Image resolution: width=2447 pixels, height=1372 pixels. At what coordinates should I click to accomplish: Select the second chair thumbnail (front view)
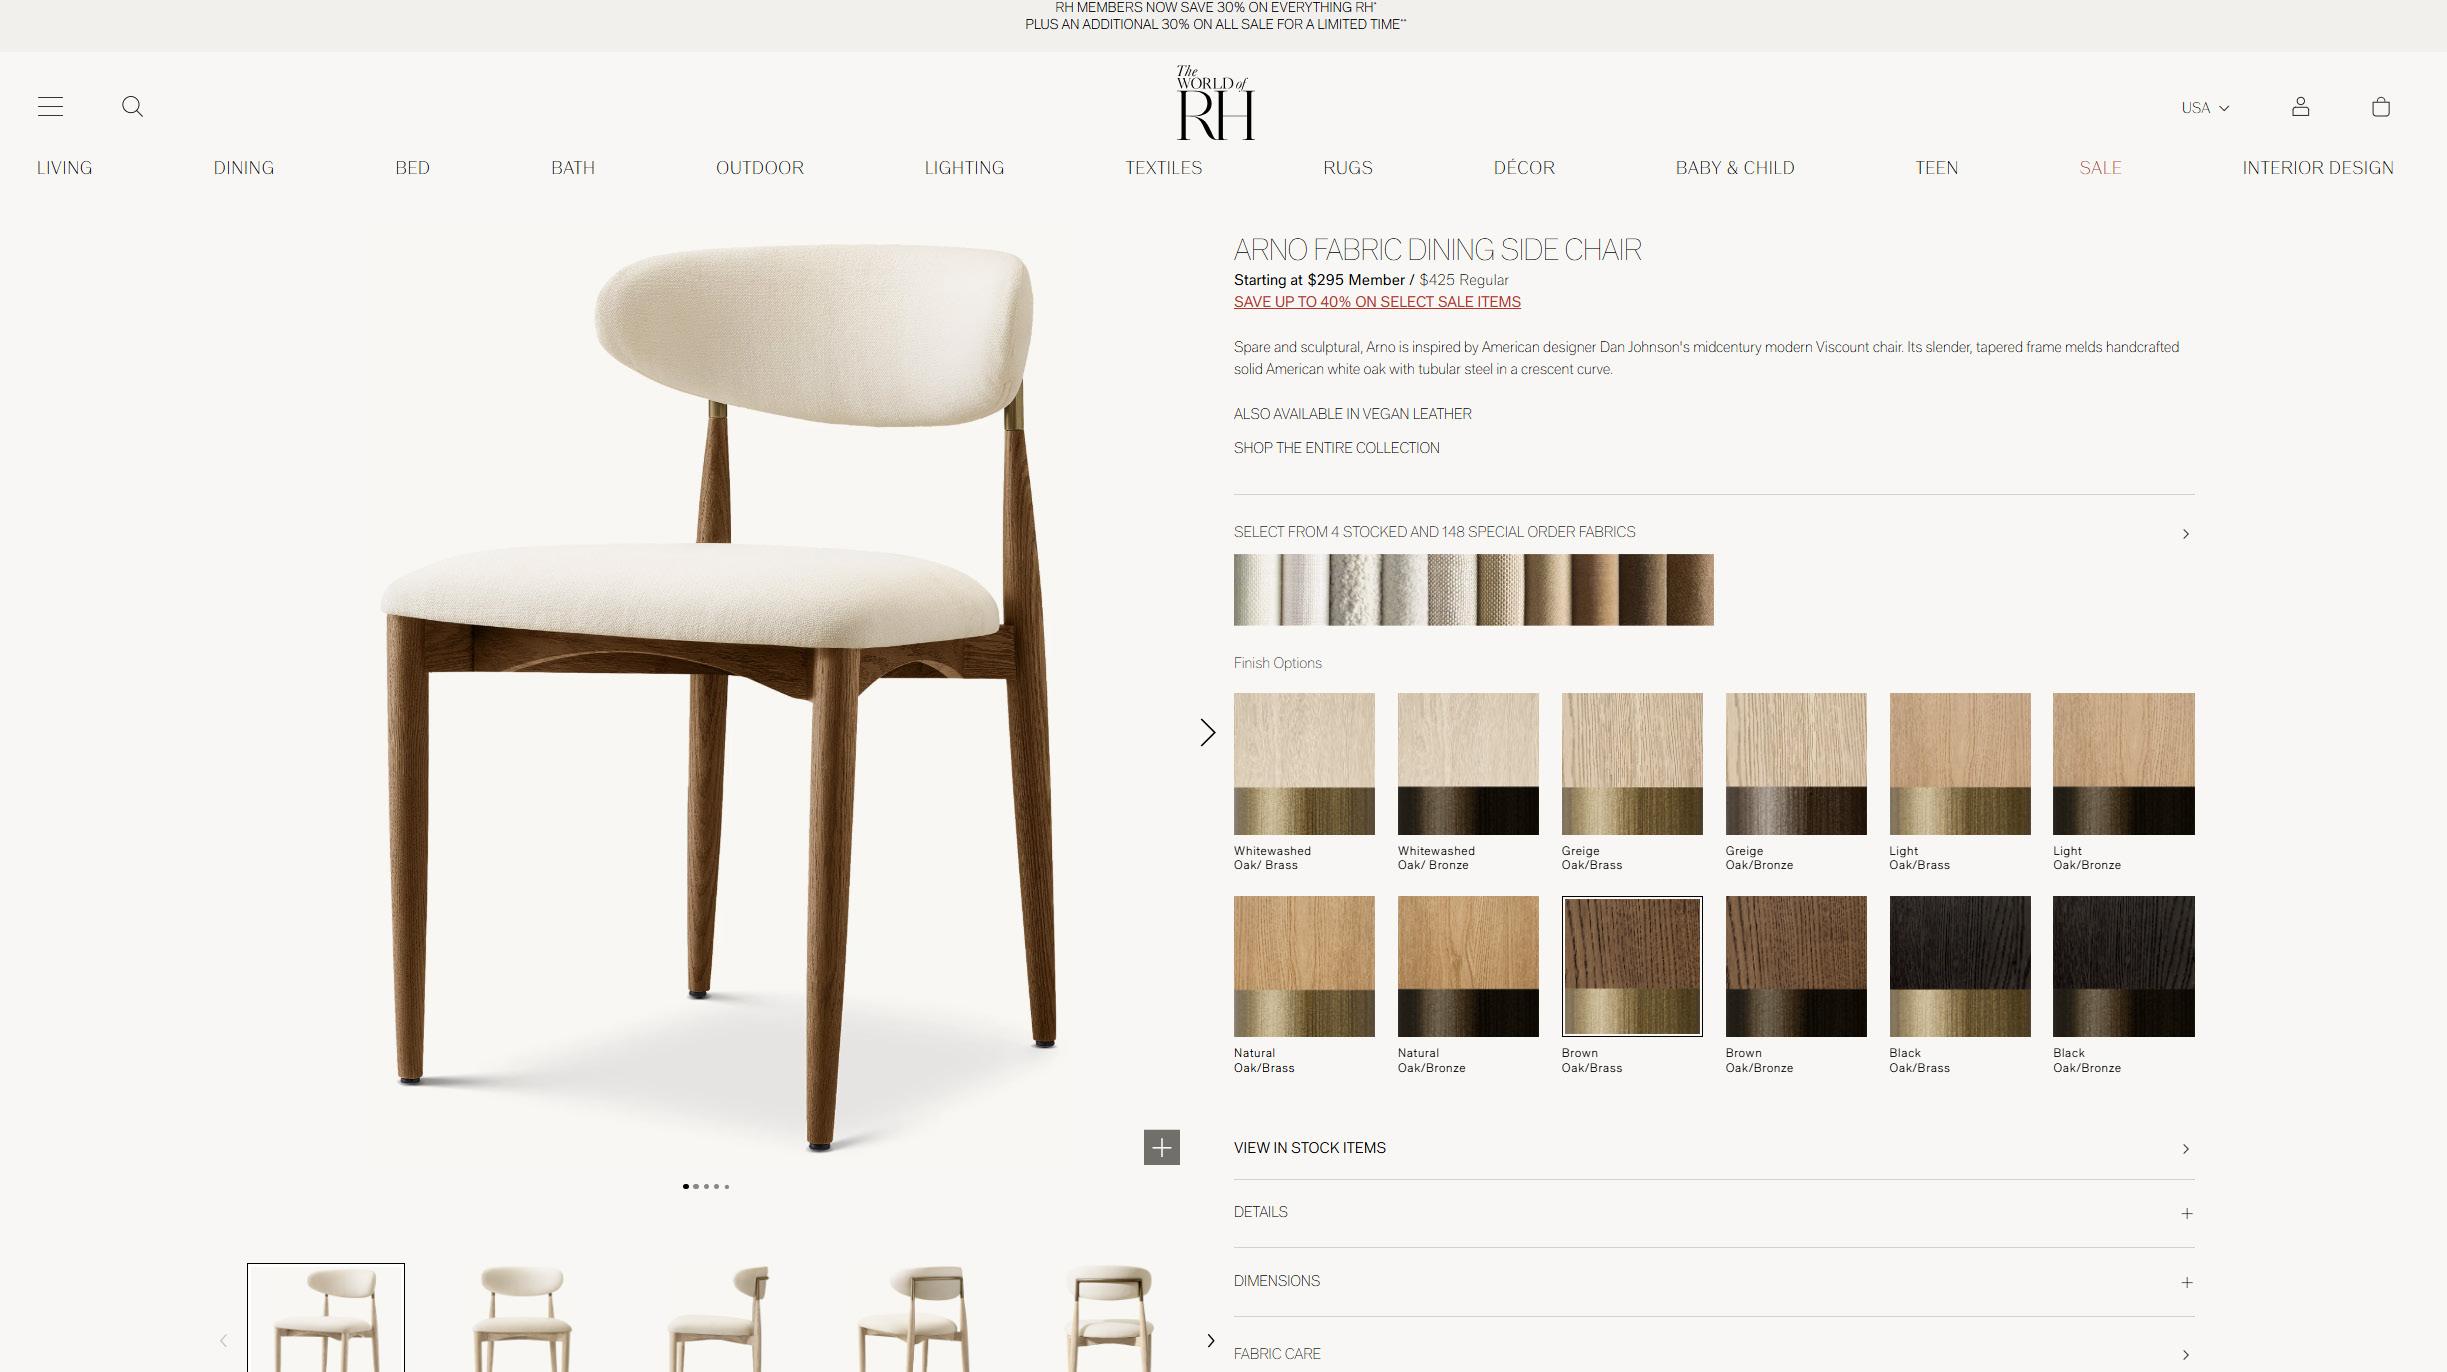pos(521,1318)
